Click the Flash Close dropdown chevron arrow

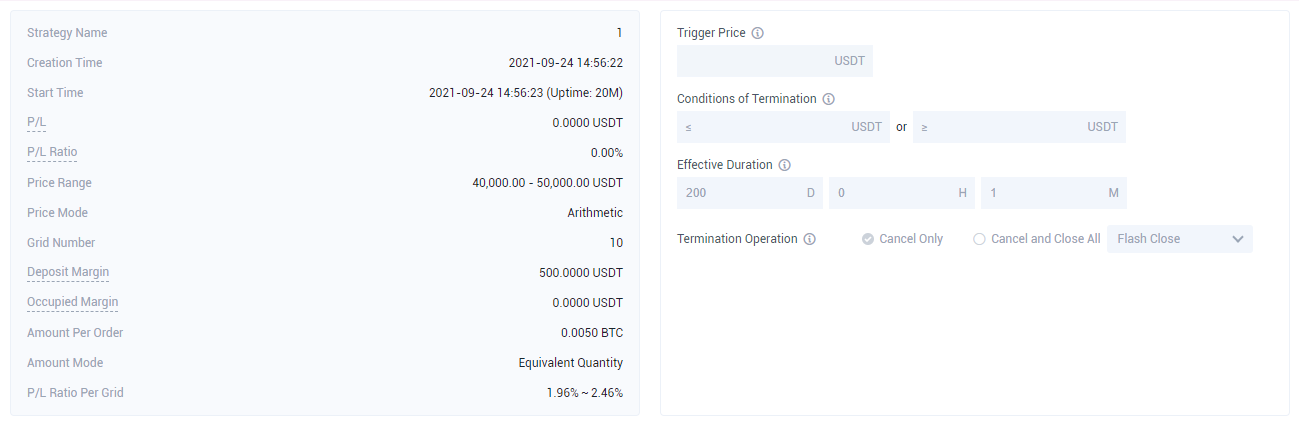pos(1238,239)
